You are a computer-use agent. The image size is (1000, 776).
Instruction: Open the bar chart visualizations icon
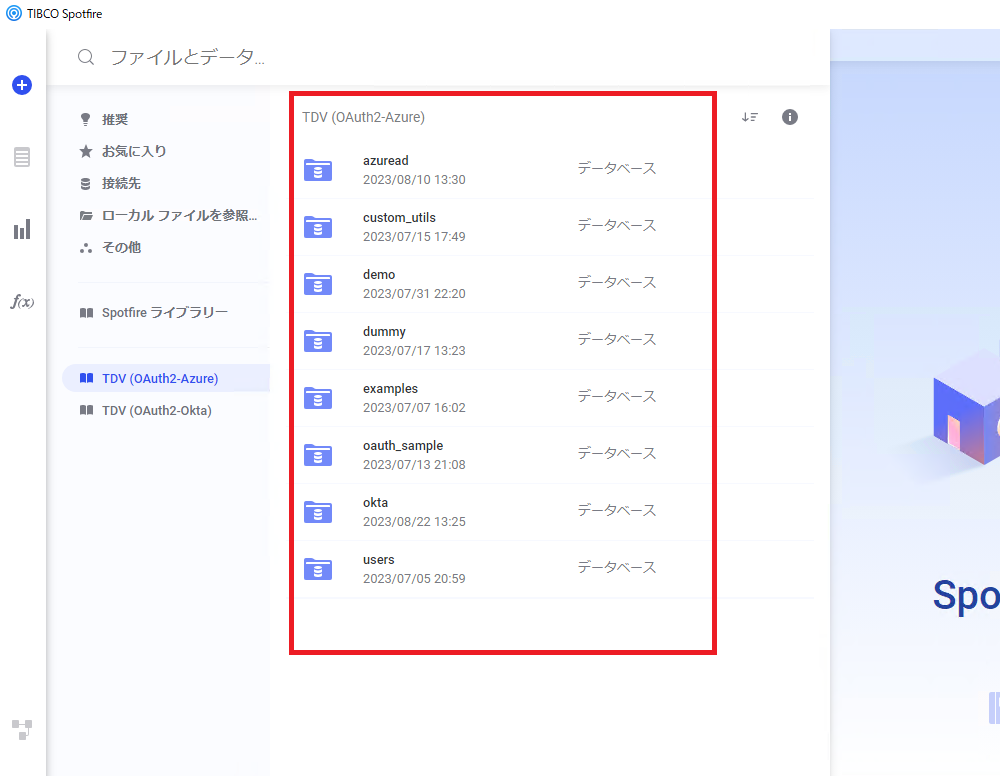point(22,230)
